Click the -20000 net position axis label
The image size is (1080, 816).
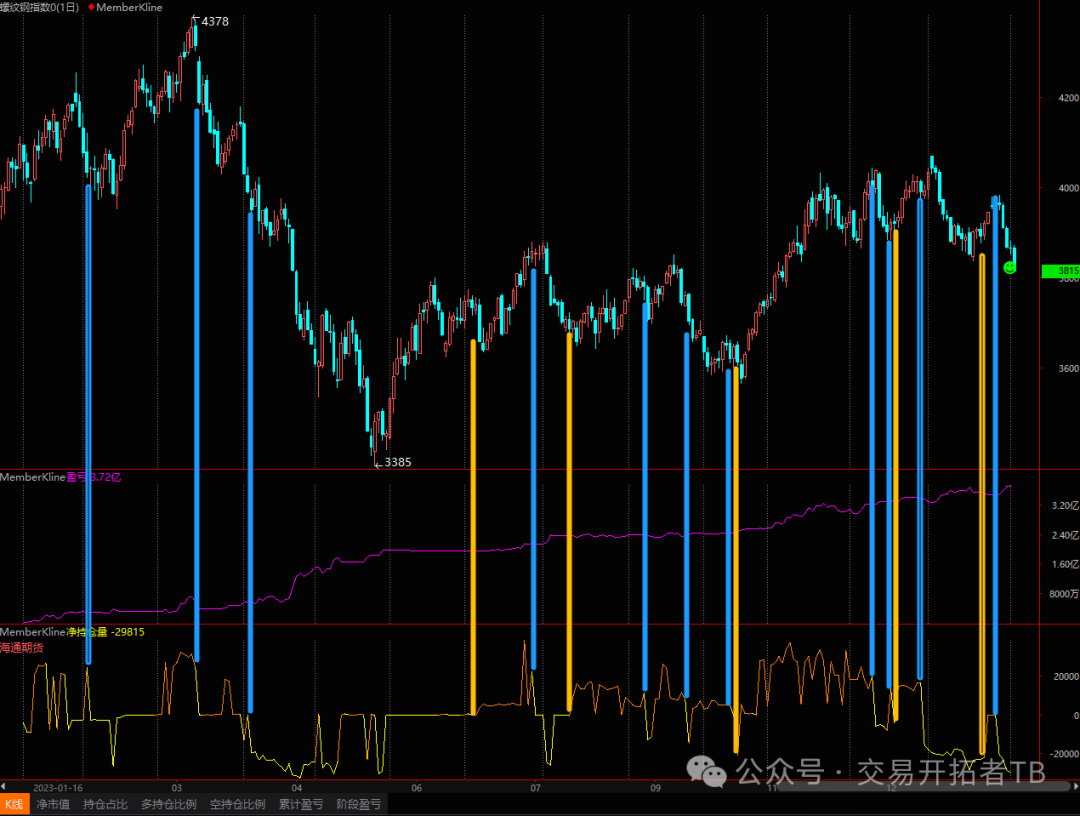1065,754
